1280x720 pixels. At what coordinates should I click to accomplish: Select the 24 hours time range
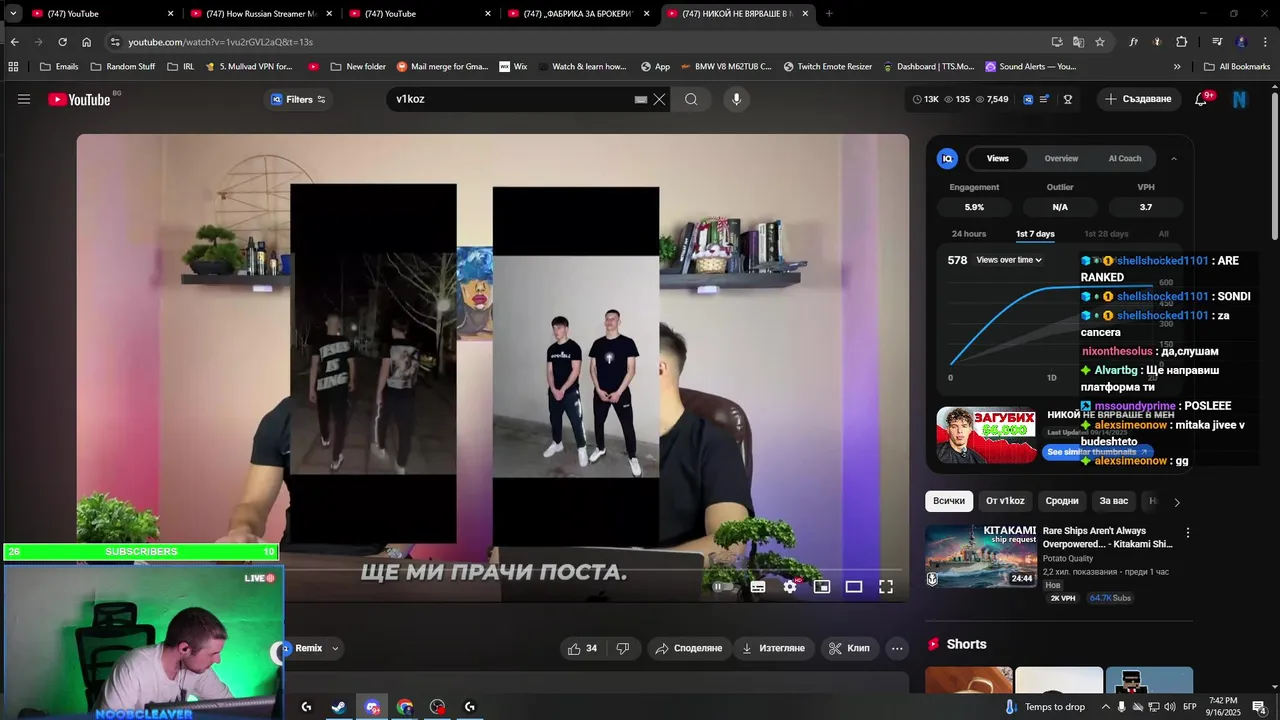(969, 234)
